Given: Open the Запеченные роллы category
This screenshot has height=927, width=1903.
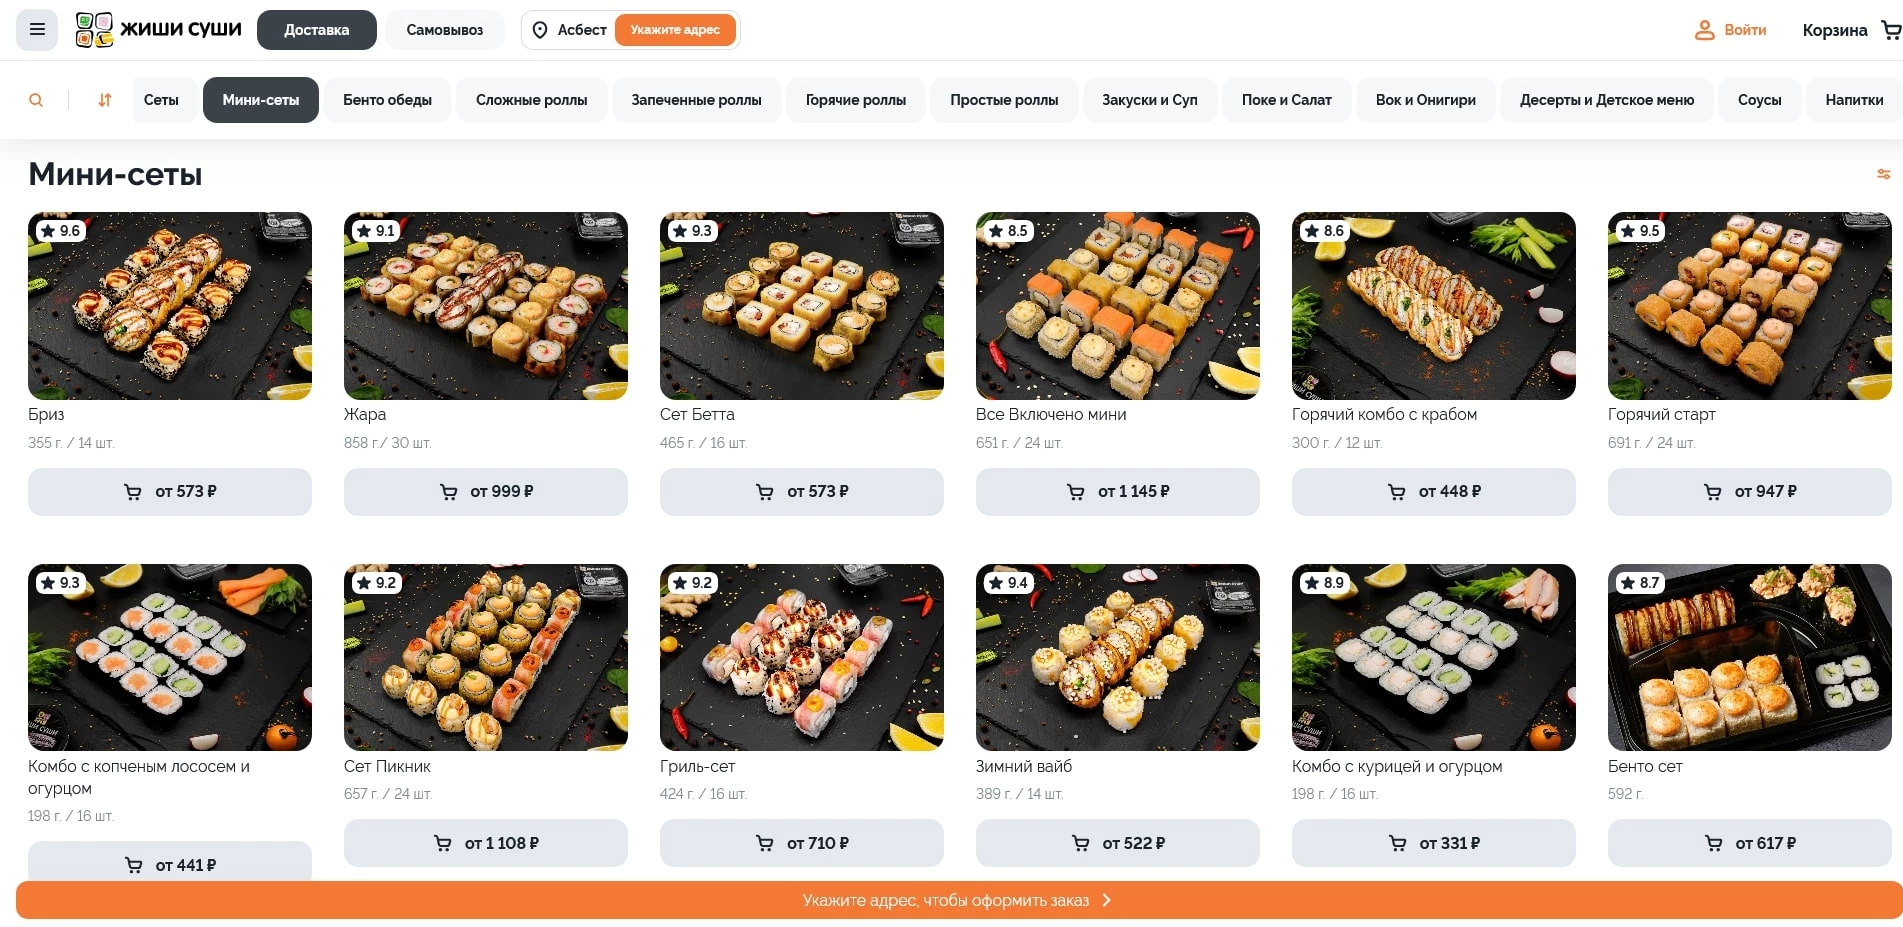Looking at the screenshot, I should tap(696, 100).
